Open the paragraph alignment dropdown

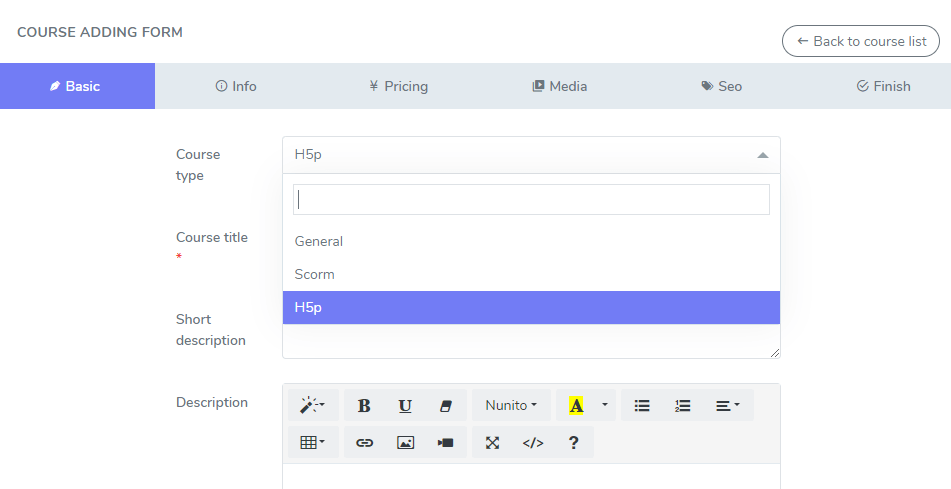[x=727, y=405]
